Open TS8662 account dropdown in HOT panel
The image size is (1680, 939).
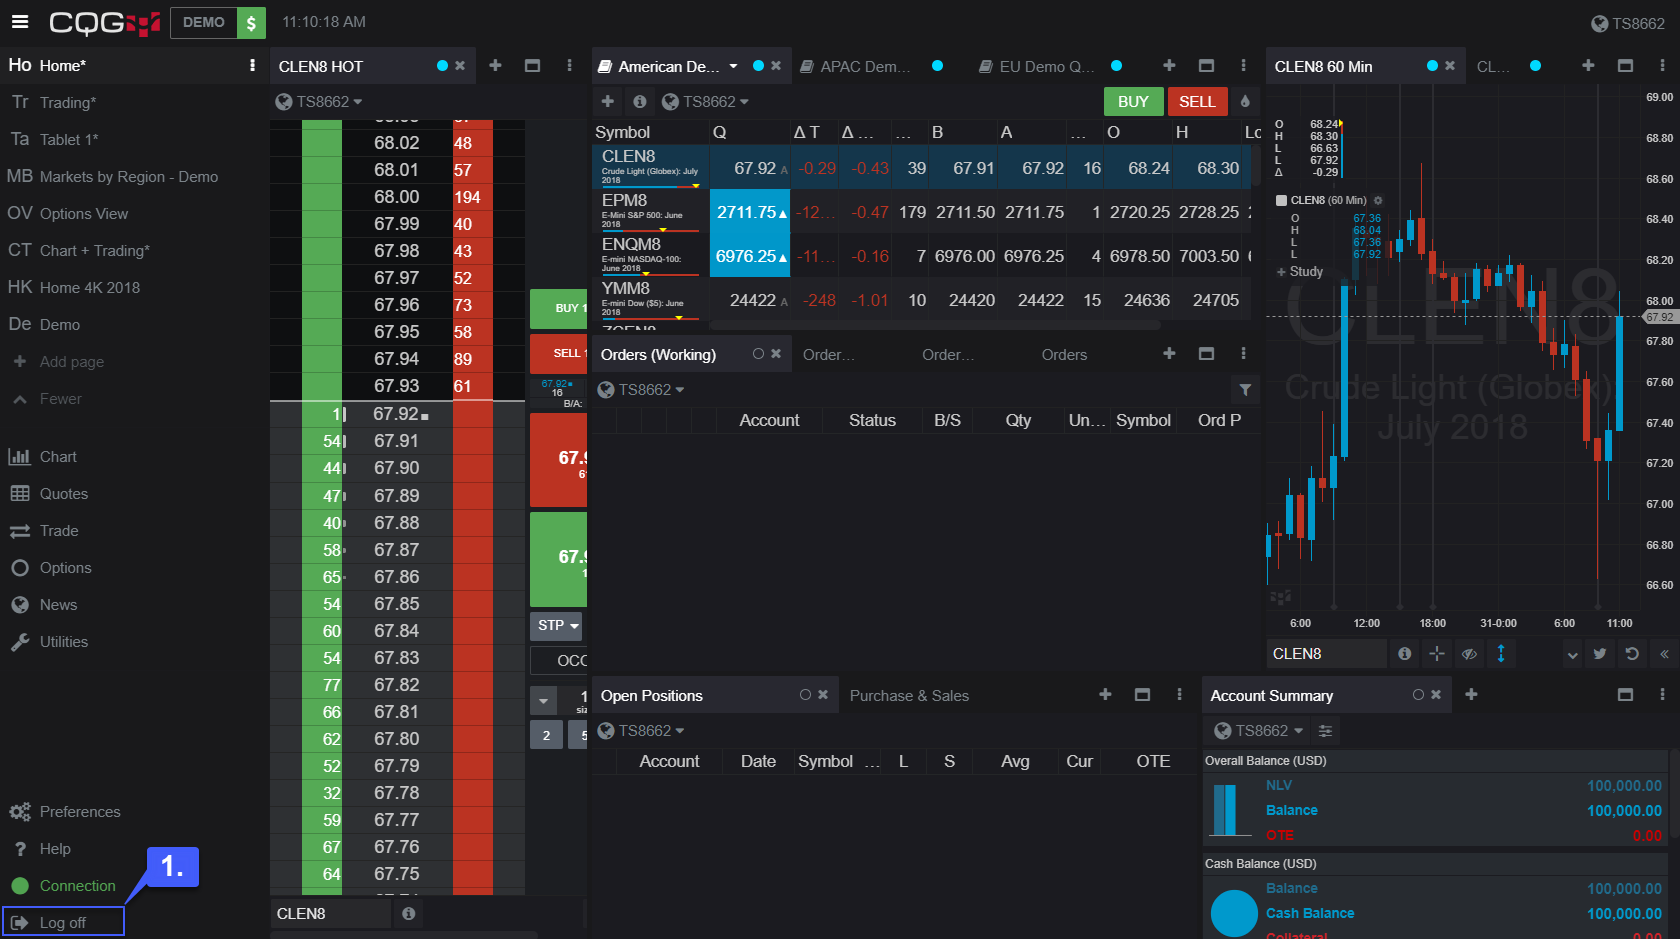(x=319, y=102)
